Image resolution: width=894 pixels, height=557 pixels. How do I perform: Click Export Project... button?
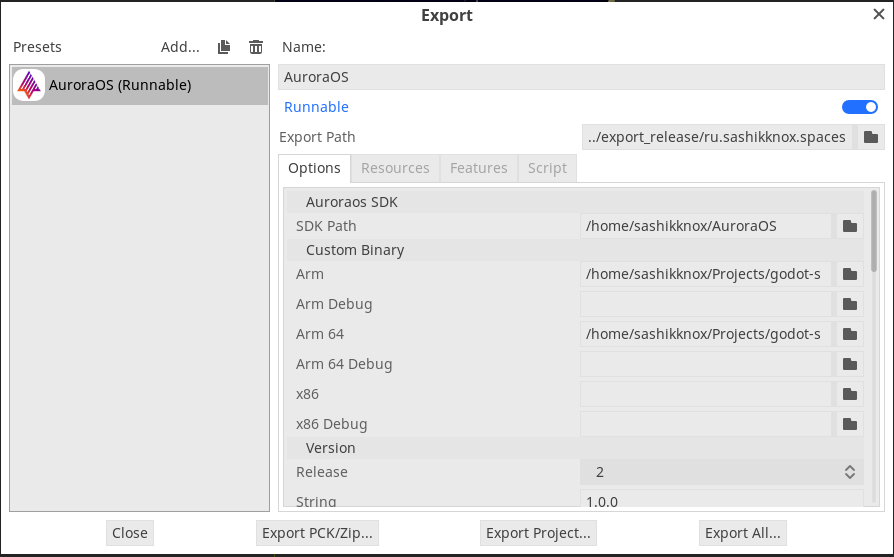pyautogui.click(x=538, y=533)
